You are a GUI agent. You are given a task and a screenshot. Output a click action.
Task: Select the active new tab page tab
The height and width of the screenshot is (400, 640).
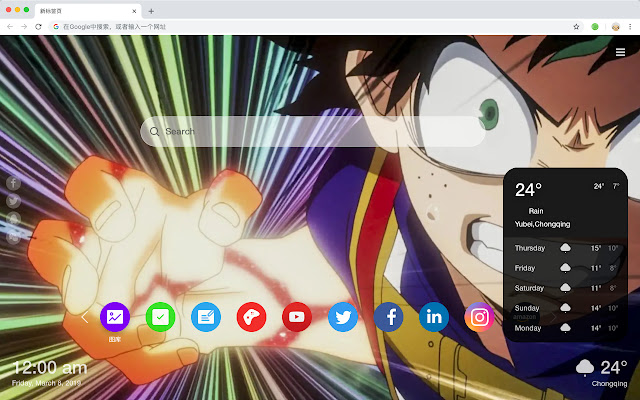(88, 11)
